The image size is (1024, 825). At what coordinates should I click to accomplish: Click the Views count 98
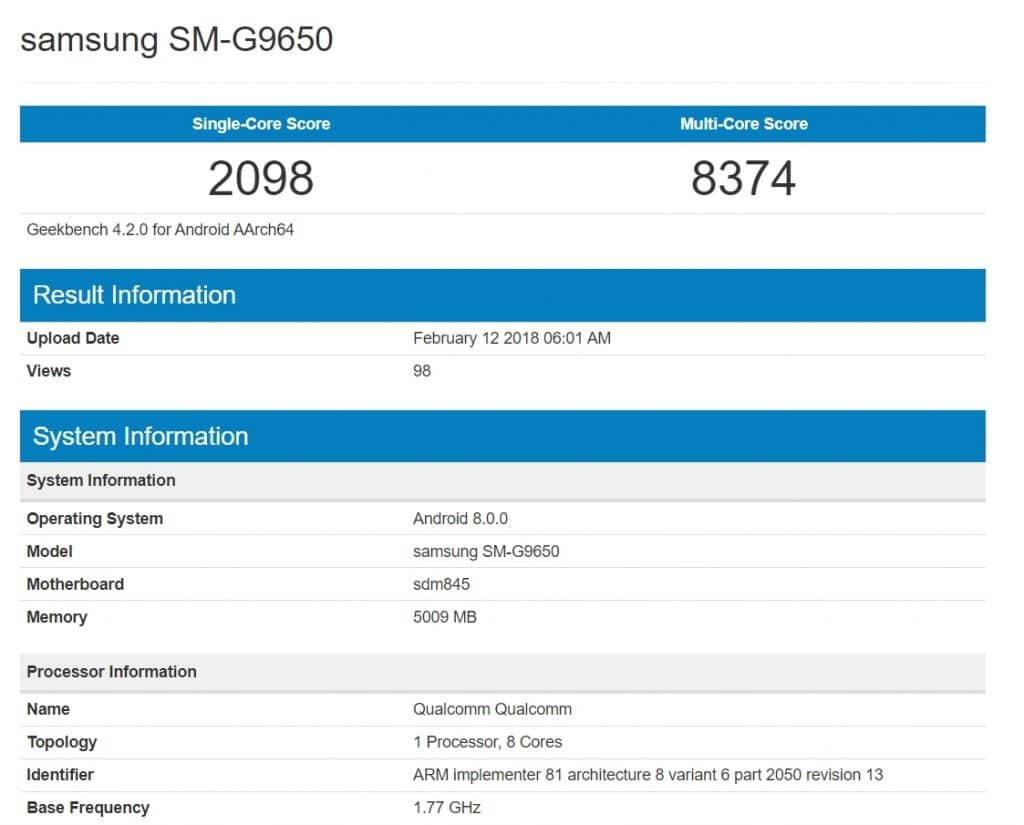pos(422,371)
